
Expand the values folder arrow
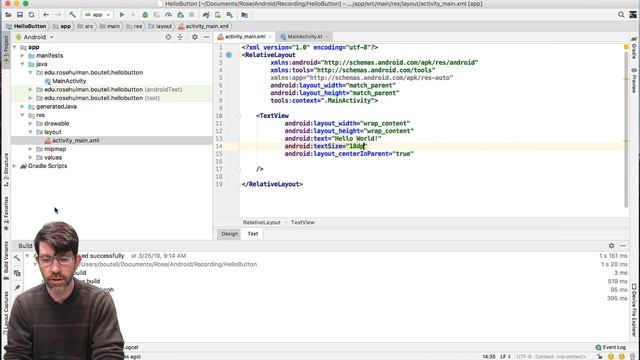(x=31, y=158)
